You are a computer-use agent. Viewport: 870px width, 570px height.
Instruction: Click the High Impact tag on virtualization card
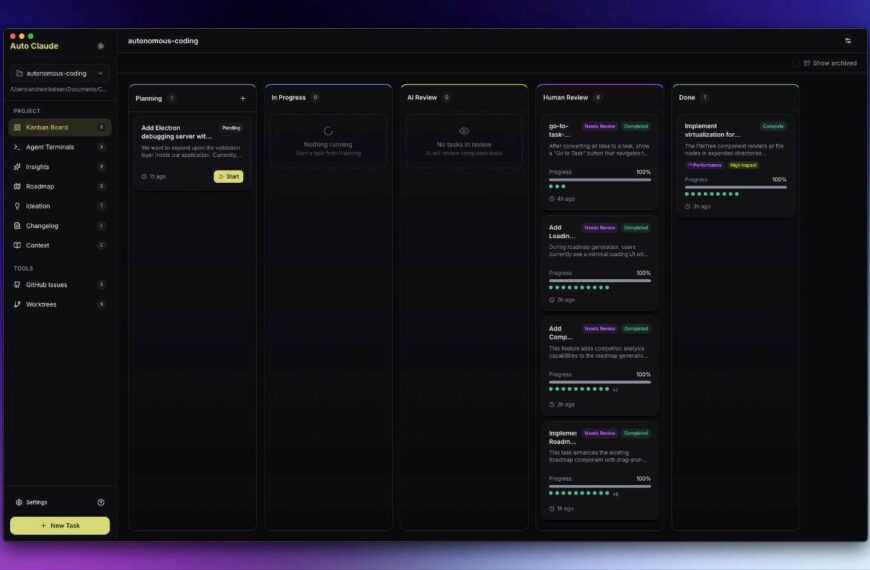[743, 165]
